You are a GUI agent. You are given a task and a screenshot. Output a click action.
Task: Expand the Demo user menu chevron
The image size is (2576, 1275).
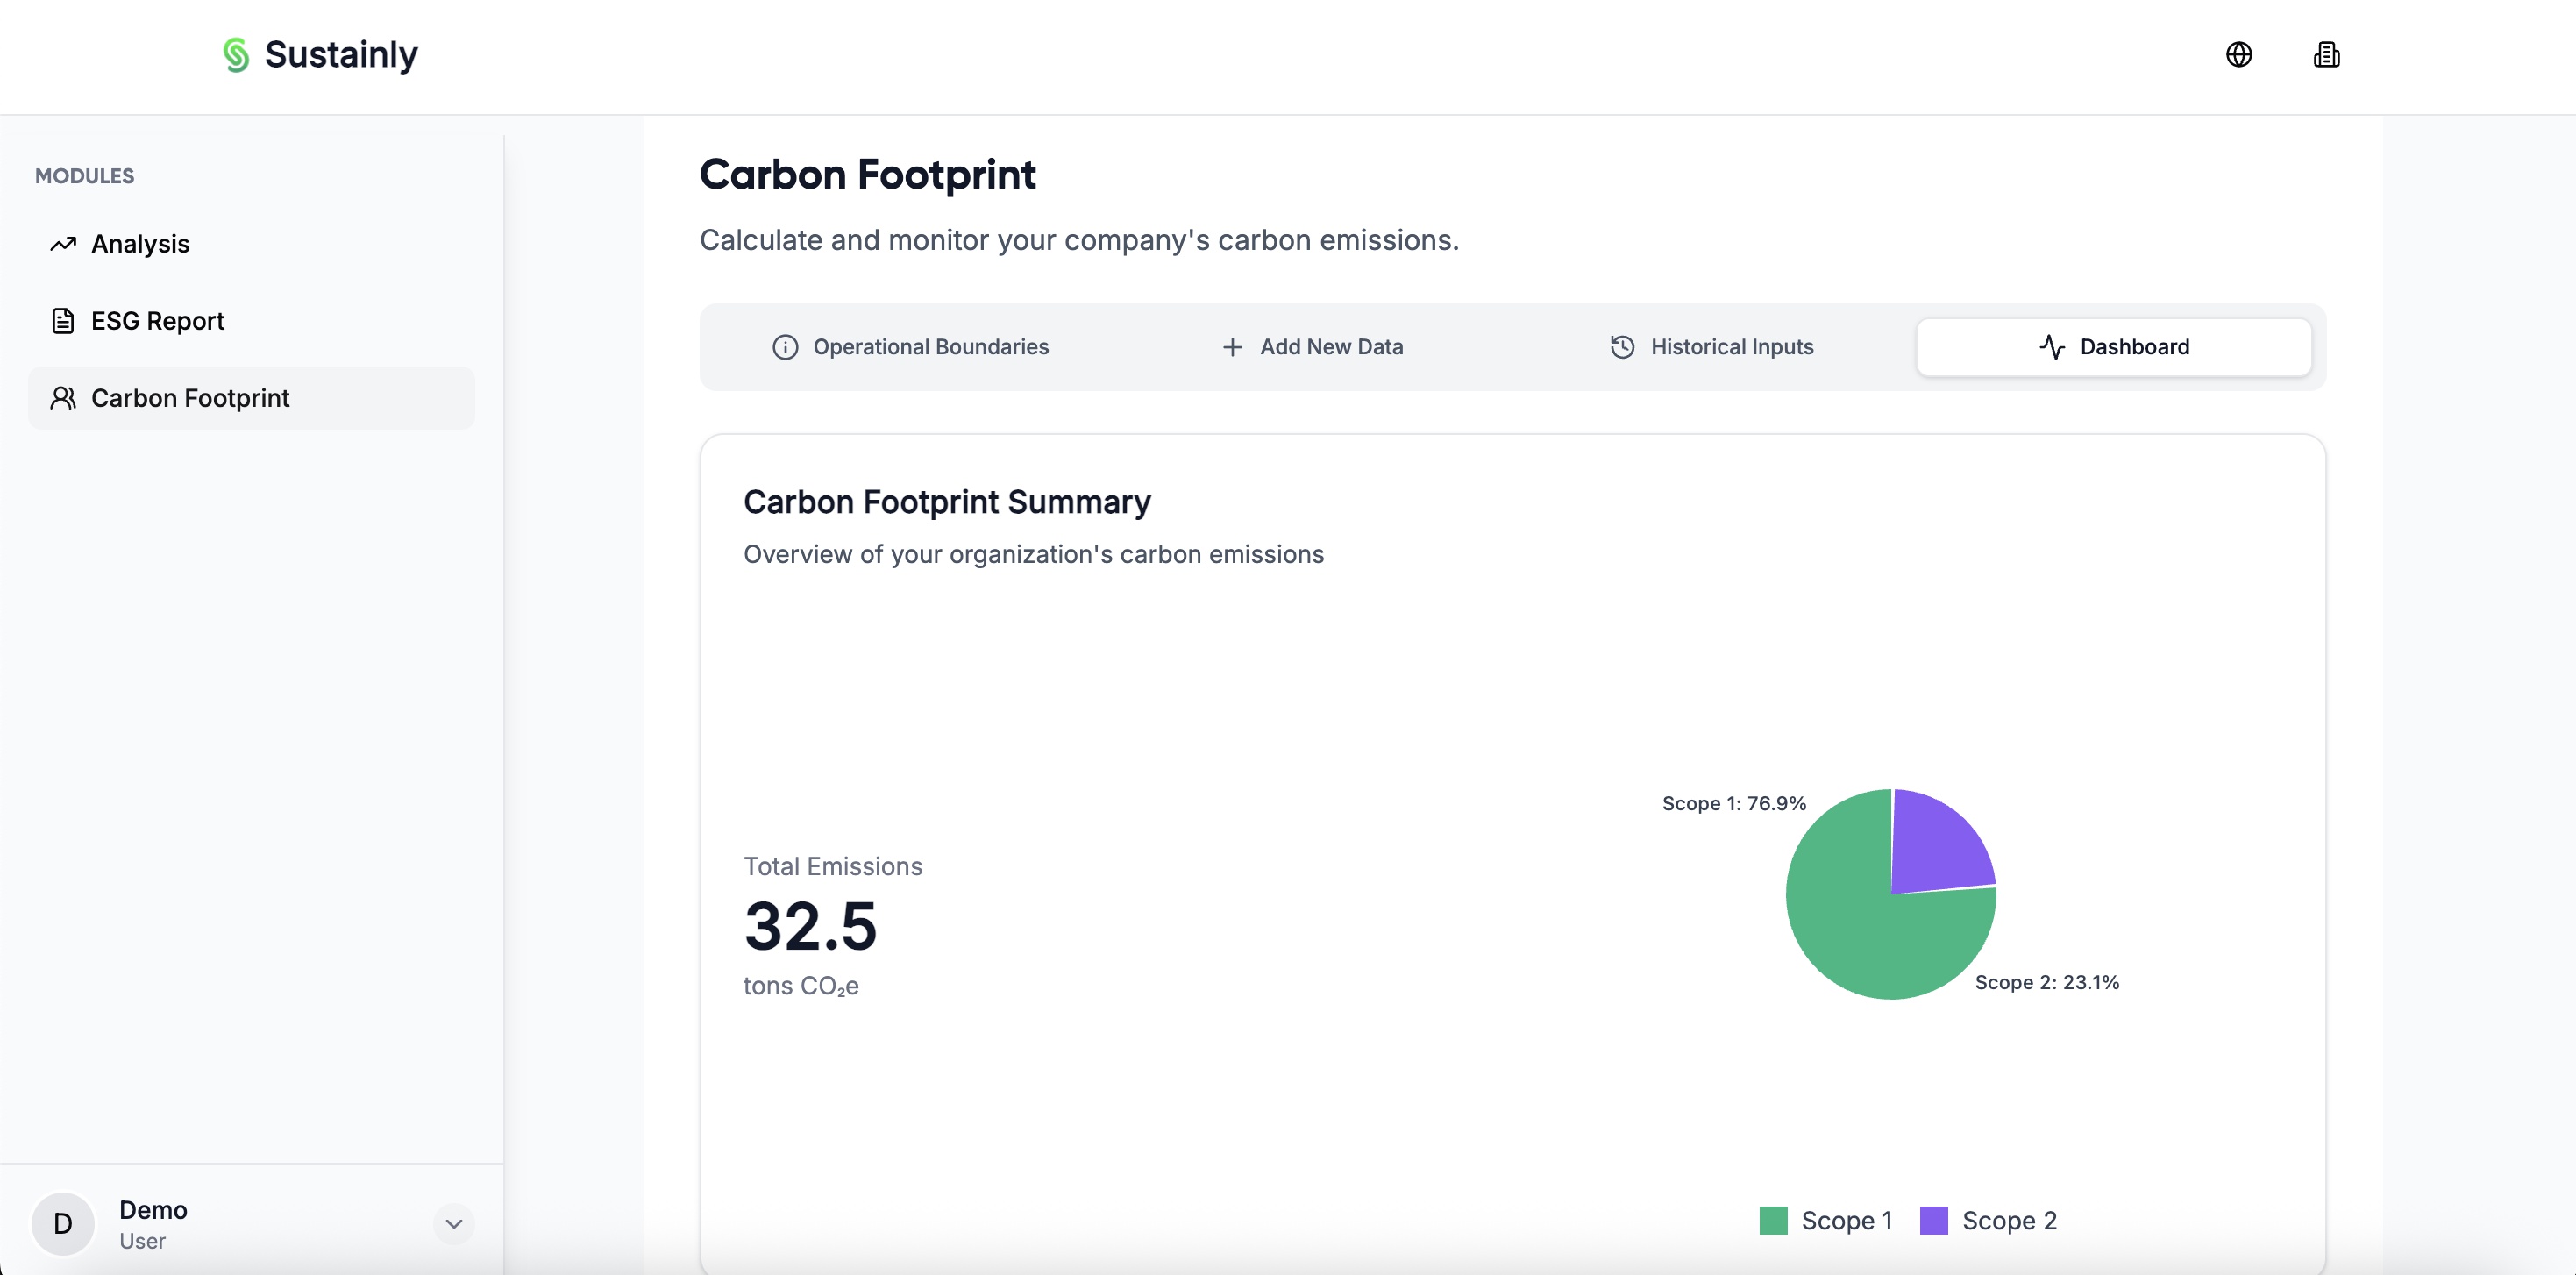tap(453, 1224)
